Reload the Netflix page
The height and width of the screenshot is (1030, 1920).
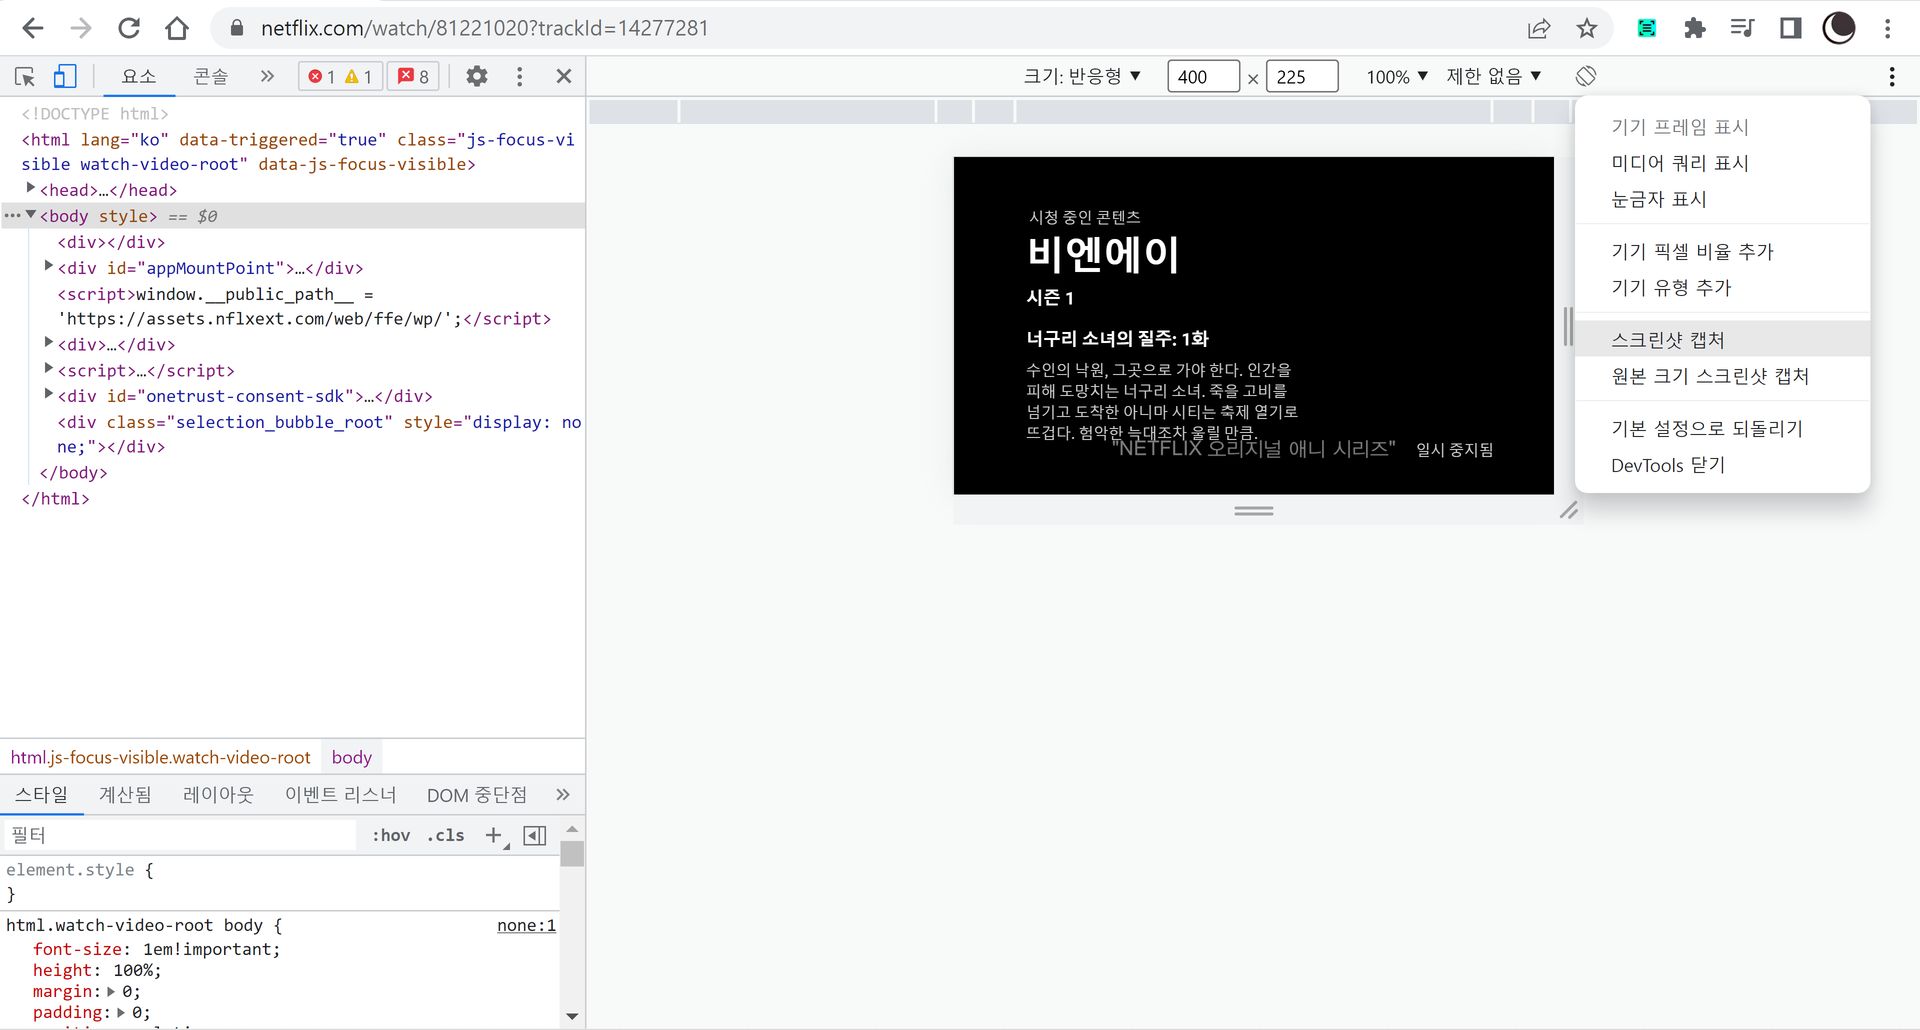click(x=129, y=28)
